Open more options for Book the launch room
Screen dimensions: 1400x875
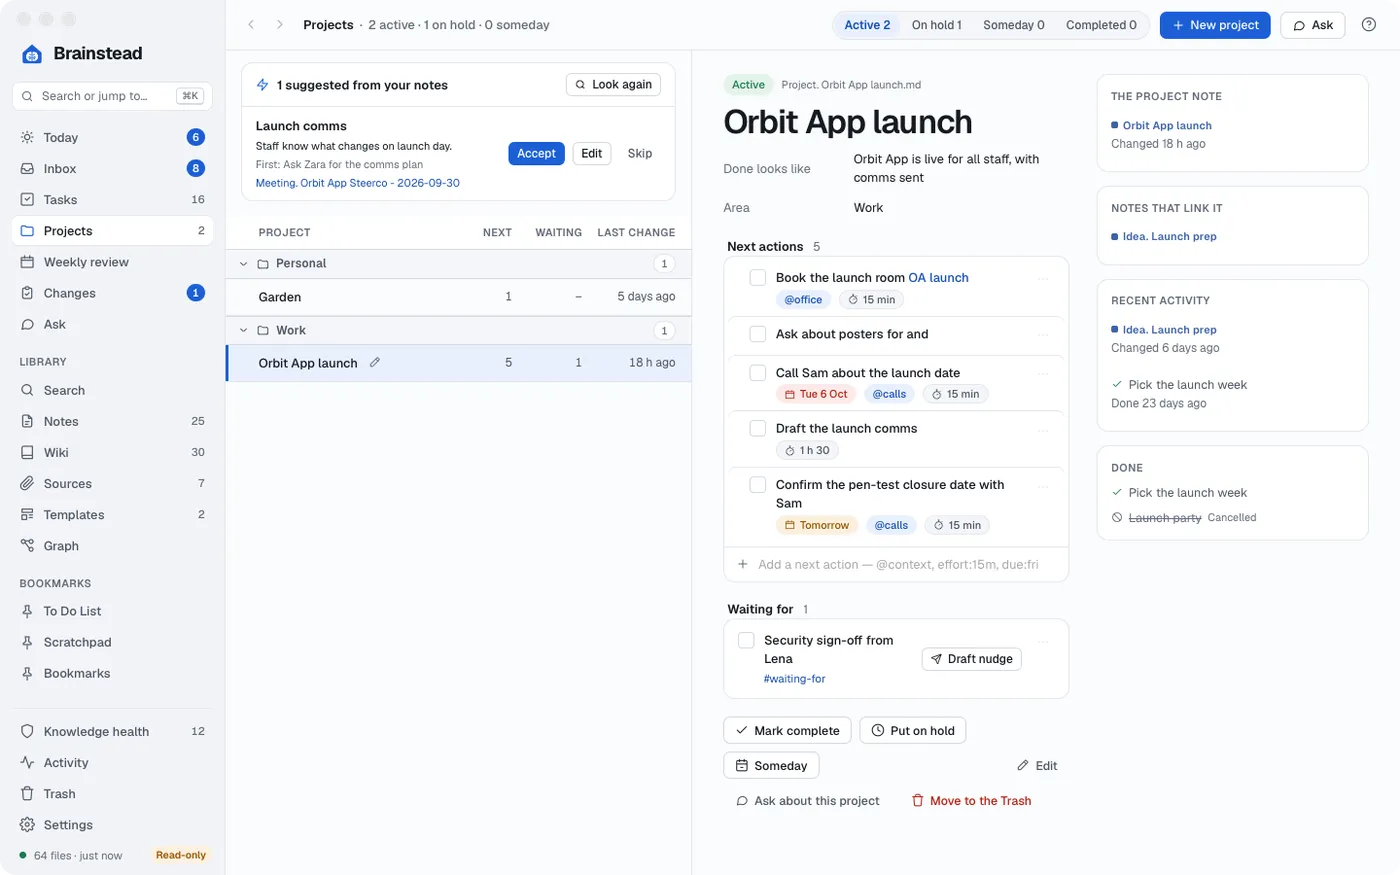point(1043,278)
